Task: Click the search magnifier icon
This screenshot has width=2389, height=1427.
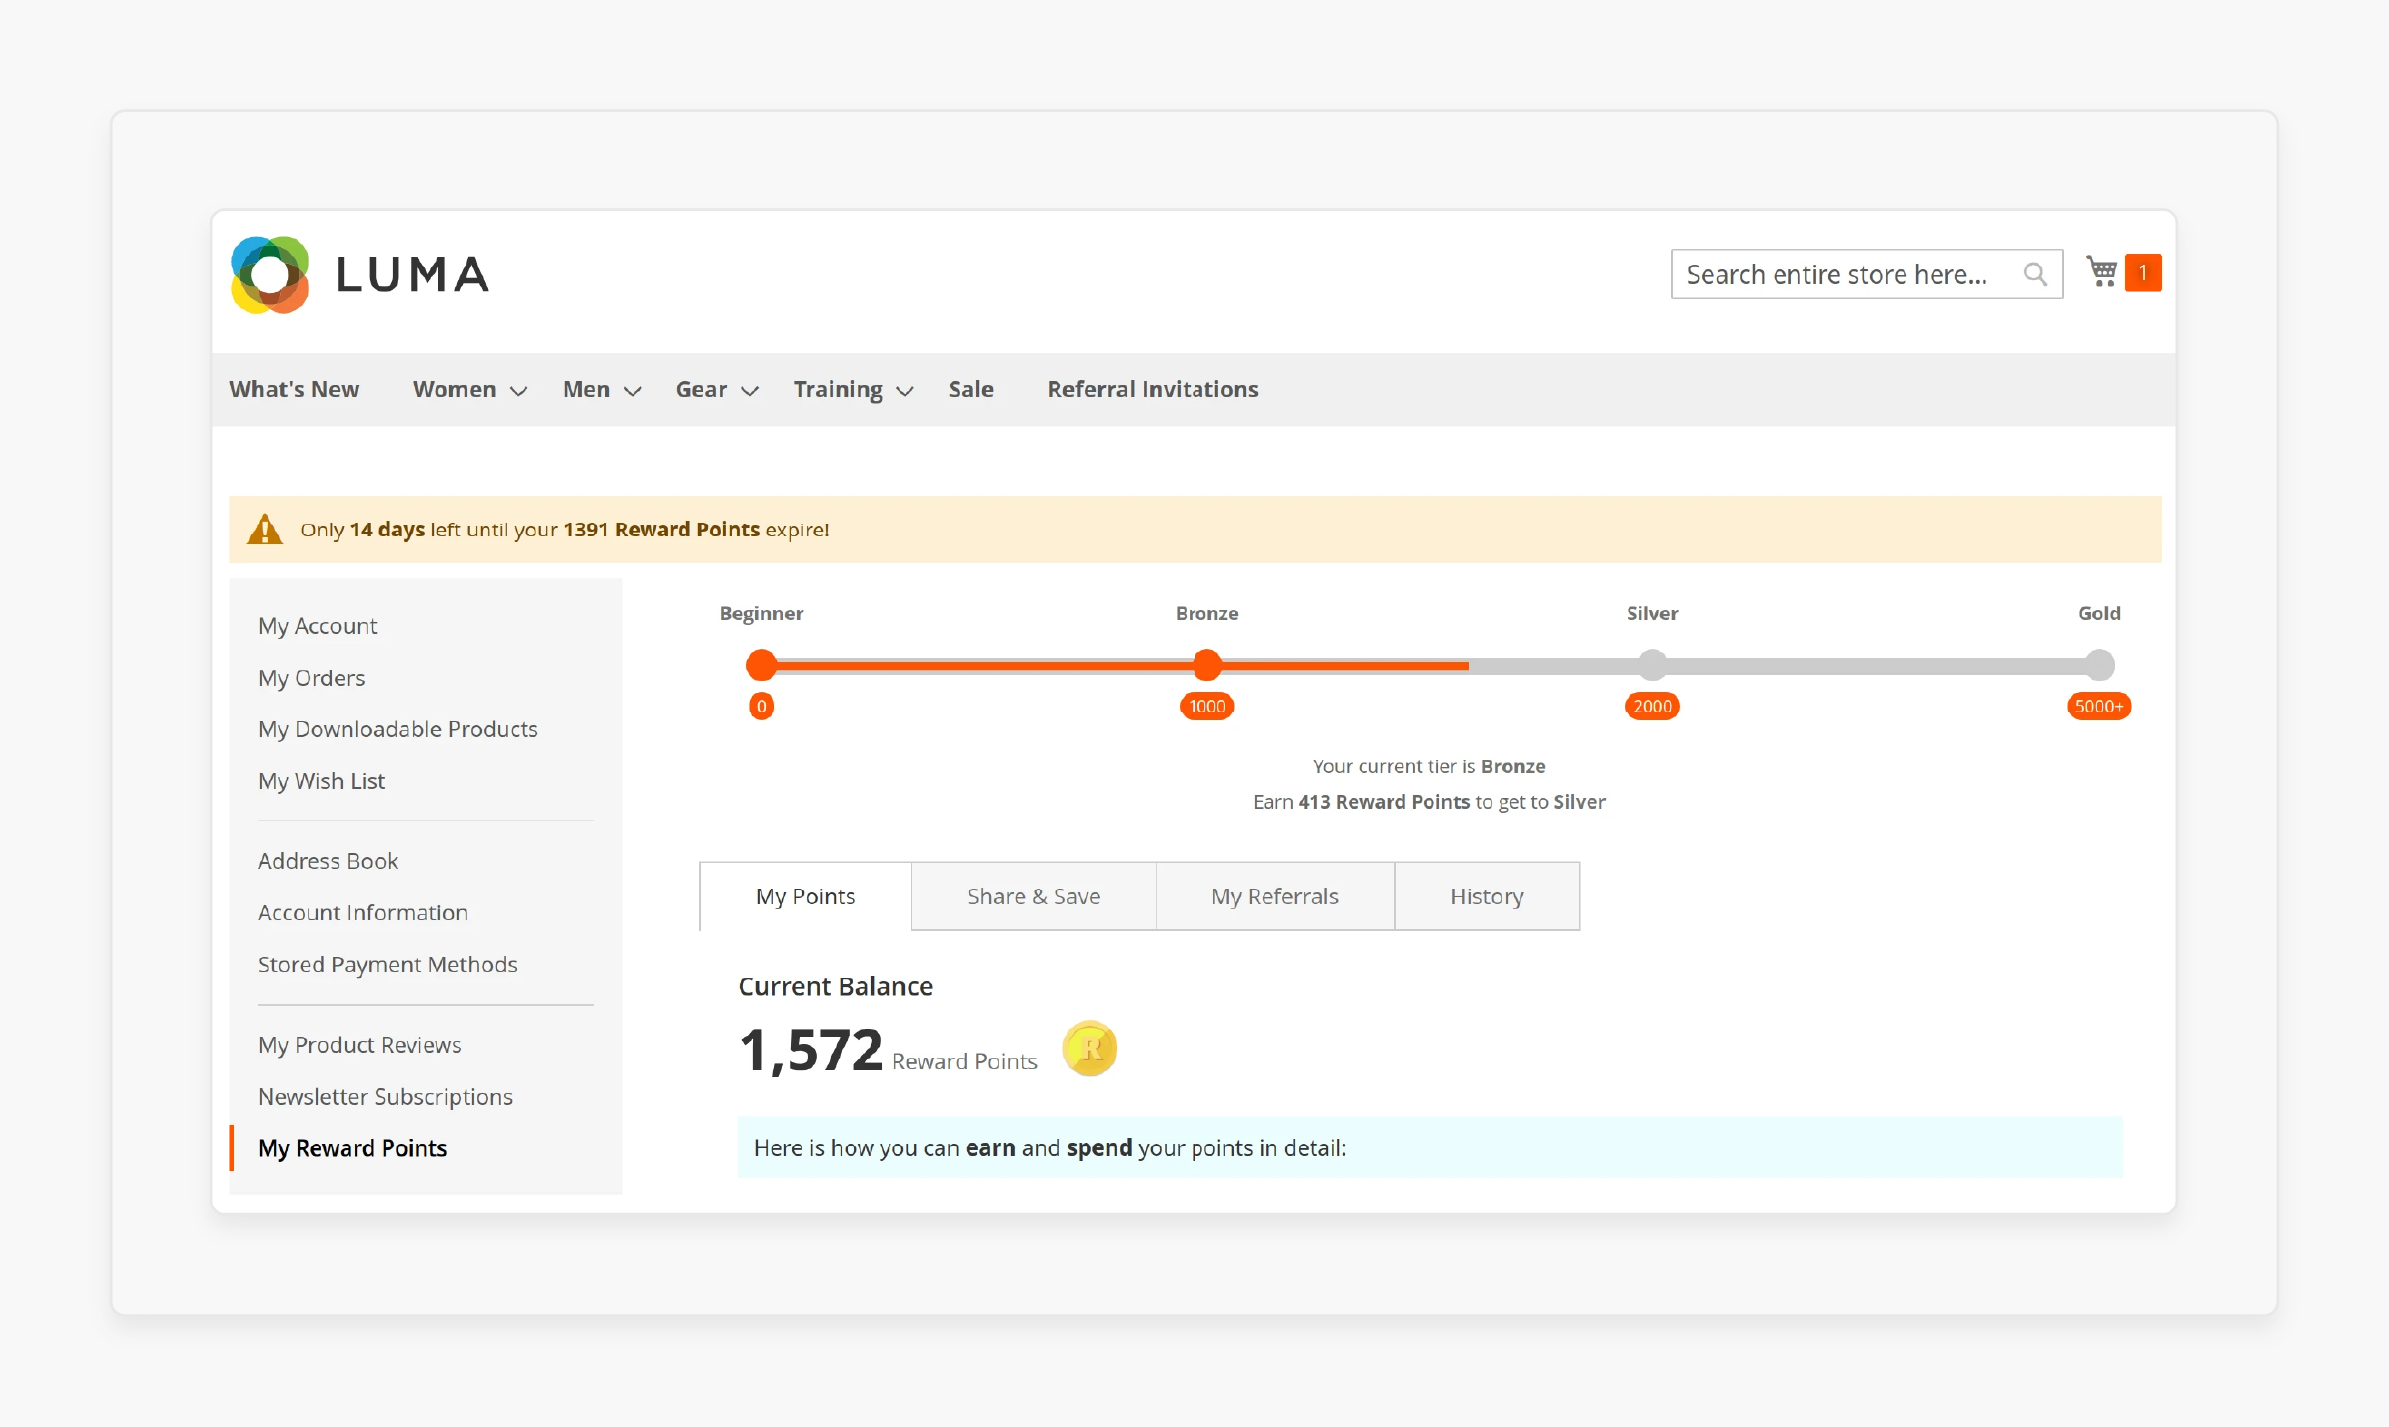Action: [x=2034, y=274]
